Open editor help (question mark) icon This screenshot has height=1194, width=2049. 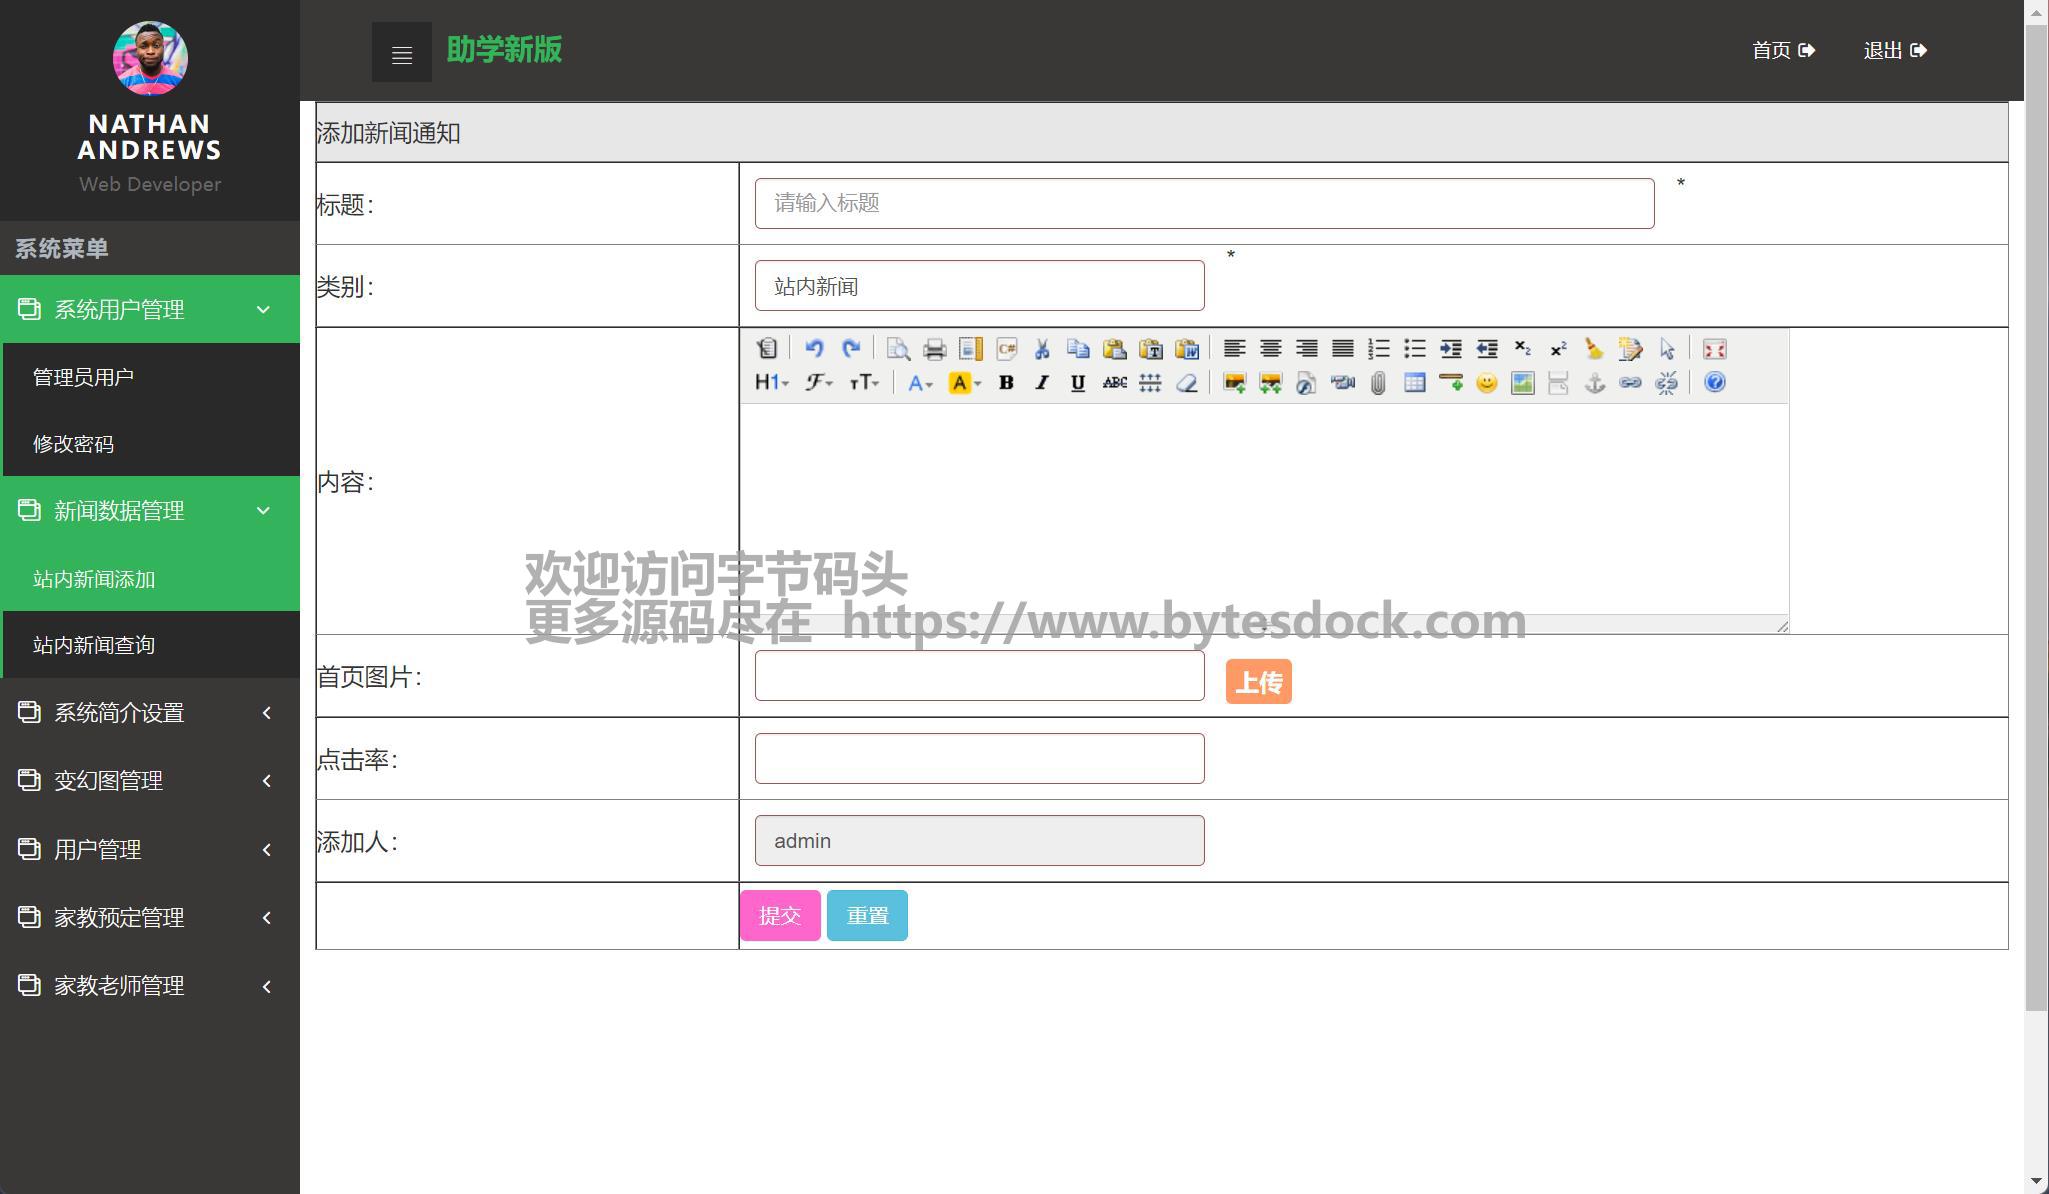1714,382
